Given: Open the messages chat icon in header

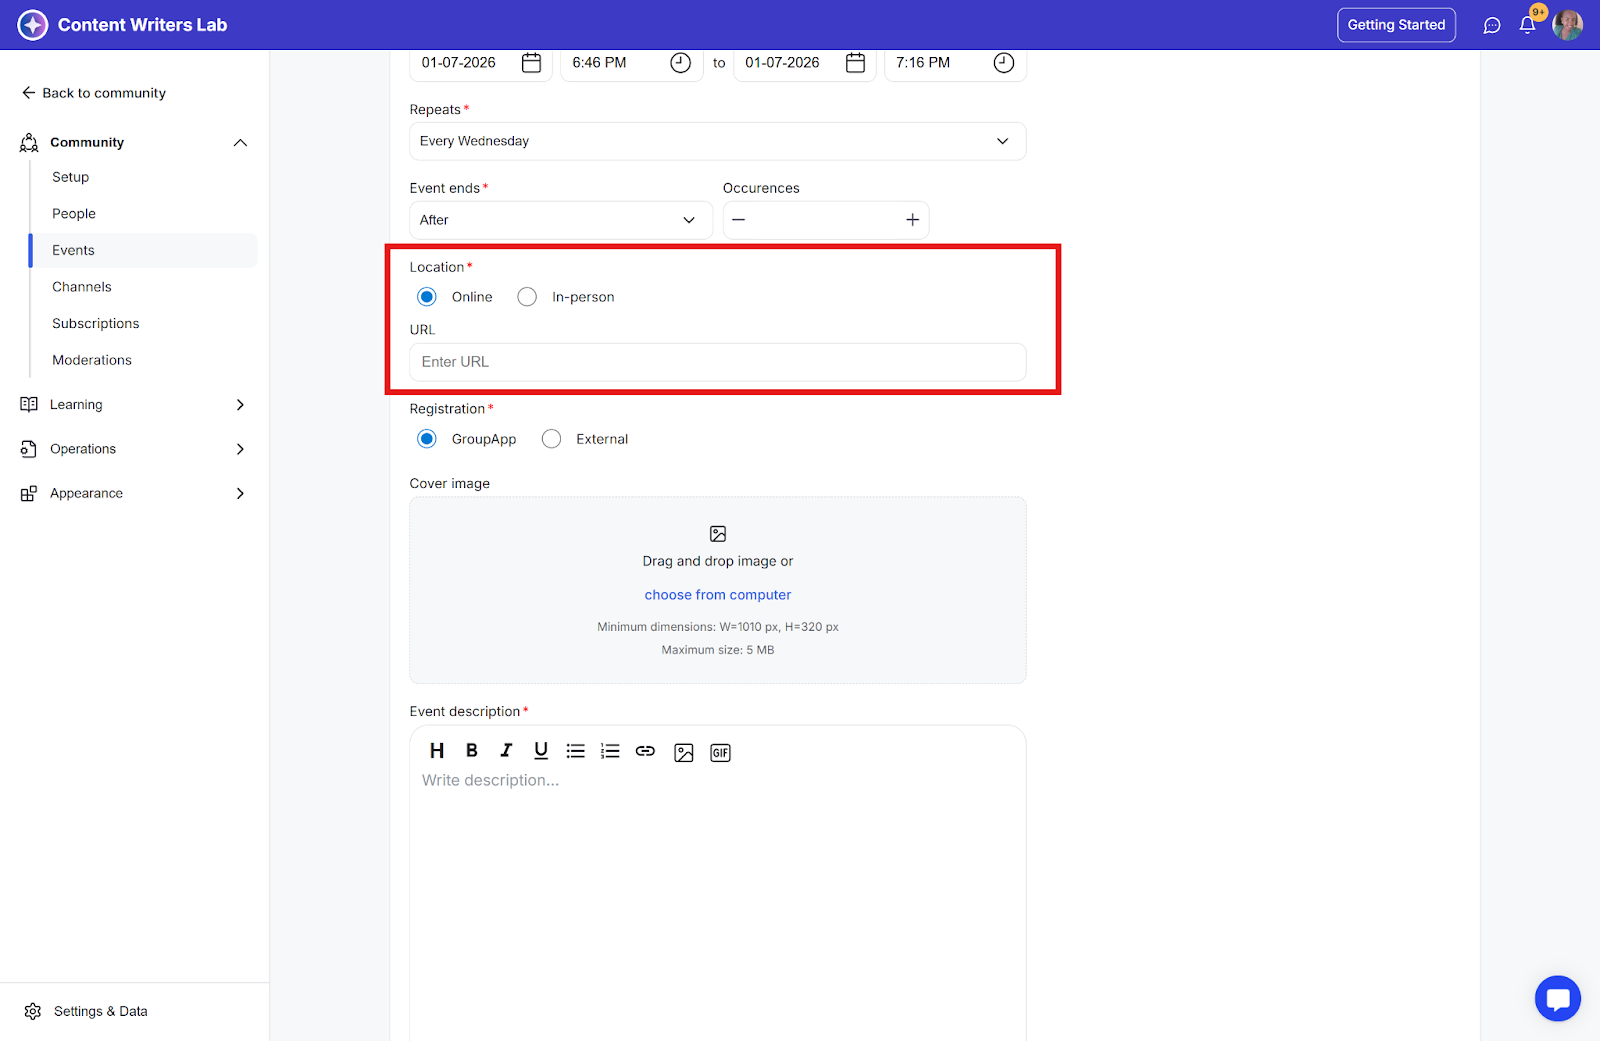Looking at the screenshot, I should click(1492, 25).
